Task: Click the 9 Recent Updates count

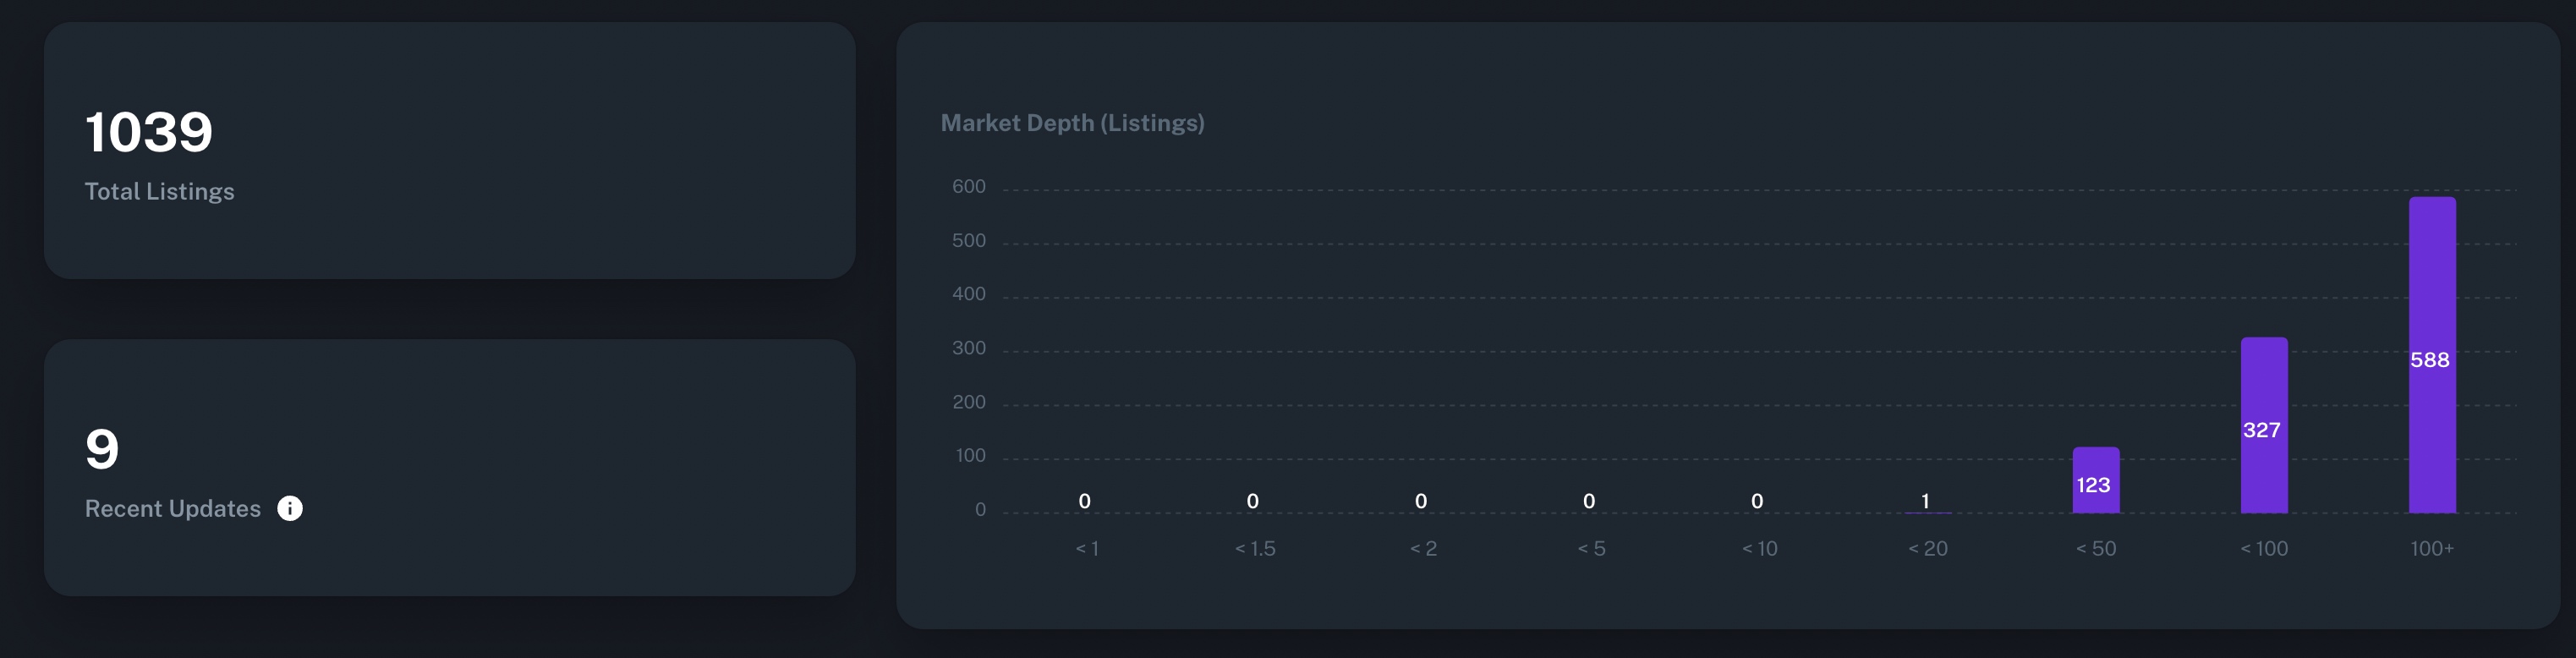Action: pos(102,448)
